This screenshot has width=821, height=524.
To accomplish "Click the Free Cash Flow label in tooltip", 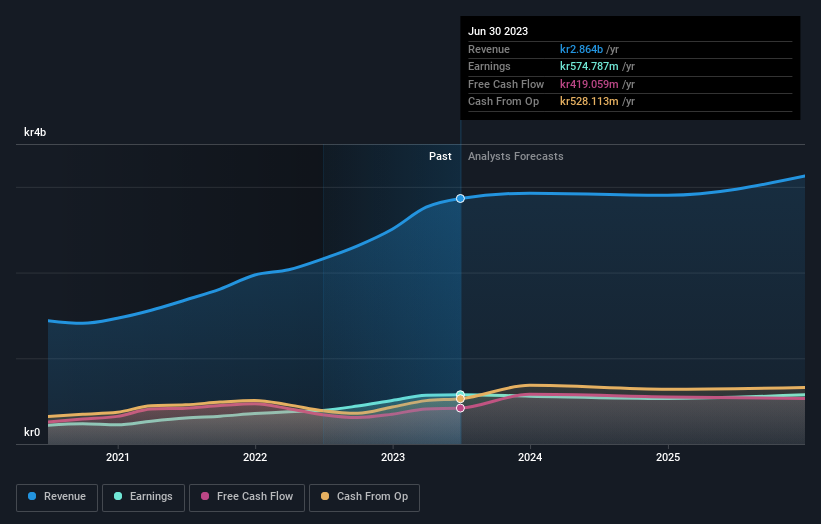I will tap(506, 84).
